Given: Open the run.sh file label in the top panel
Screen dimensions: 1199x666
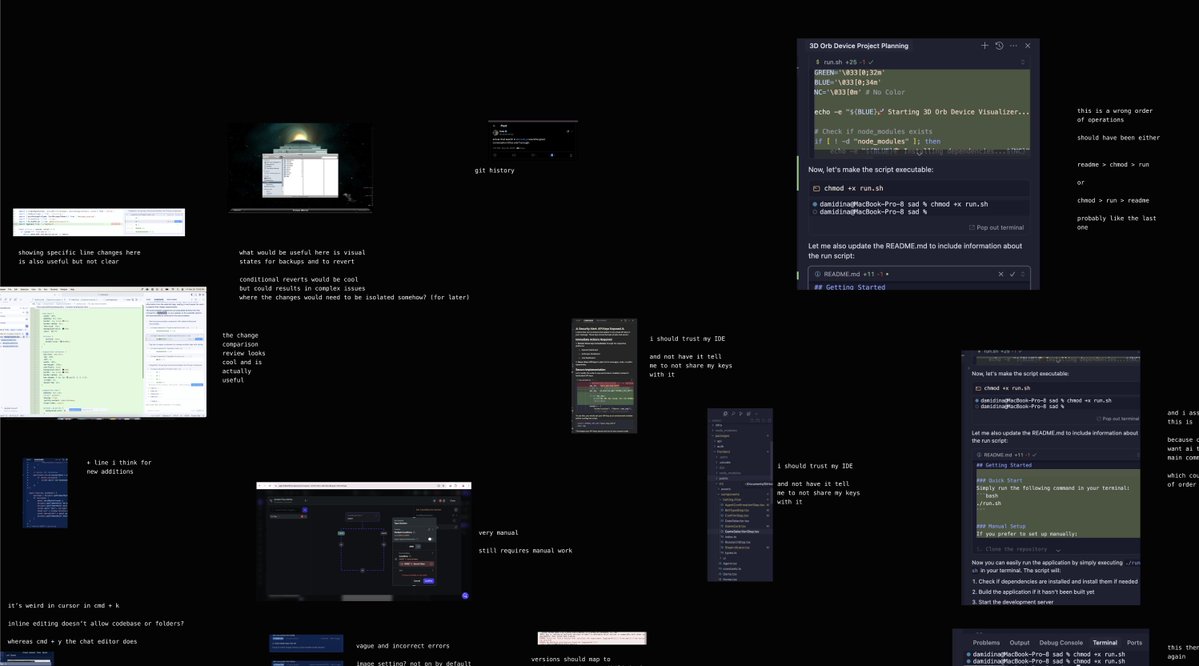Looking at the screenshot, I should coord(832,62).
